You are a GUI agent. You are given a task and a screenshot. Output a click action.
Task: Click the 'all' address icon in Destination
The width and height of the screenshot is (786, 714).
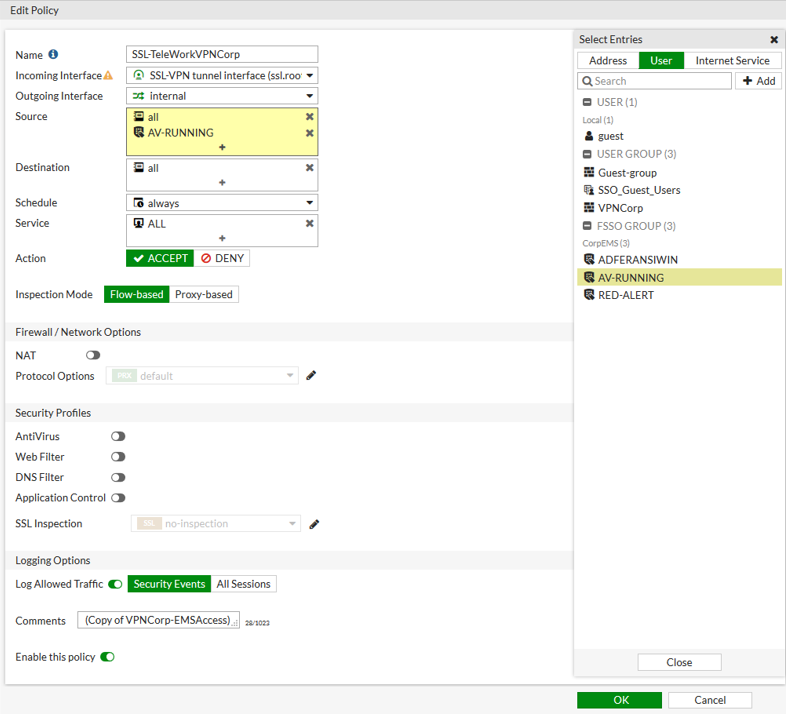(x=139, y=167)
